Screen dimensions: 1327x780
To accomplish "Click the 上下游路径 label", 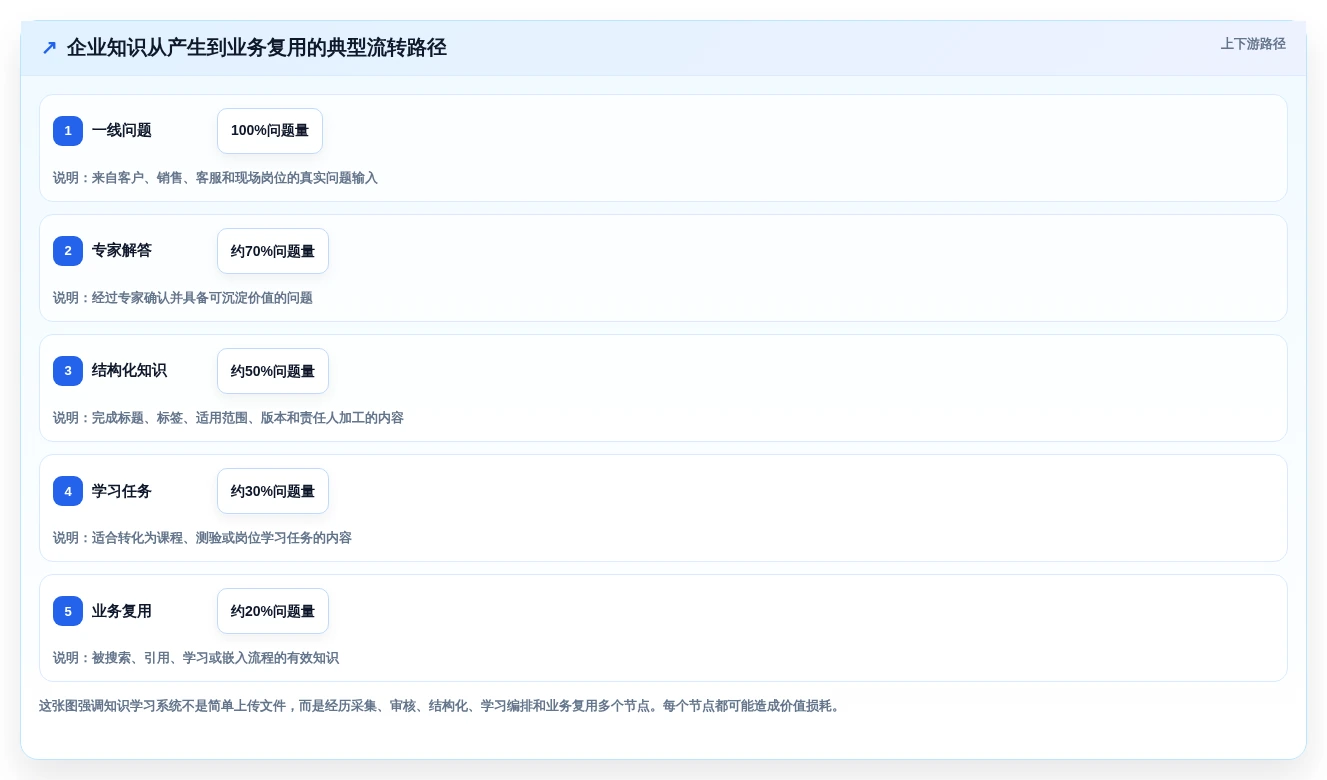I will 1253,44.
